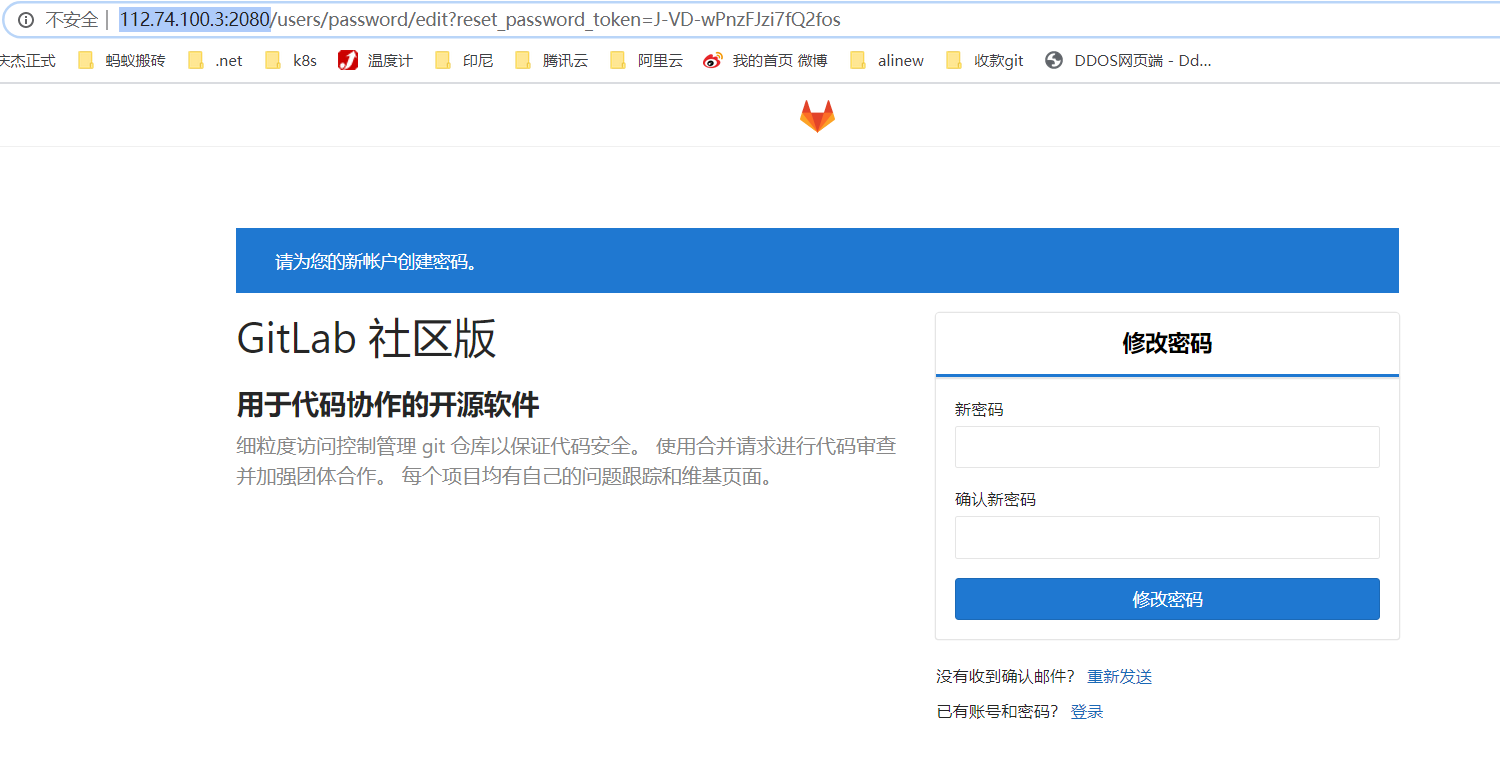Image resolution: width=1500 pixels, height=757 pixels.
Task: Open the 温度计 bookmark
Action: click(375, 61)
